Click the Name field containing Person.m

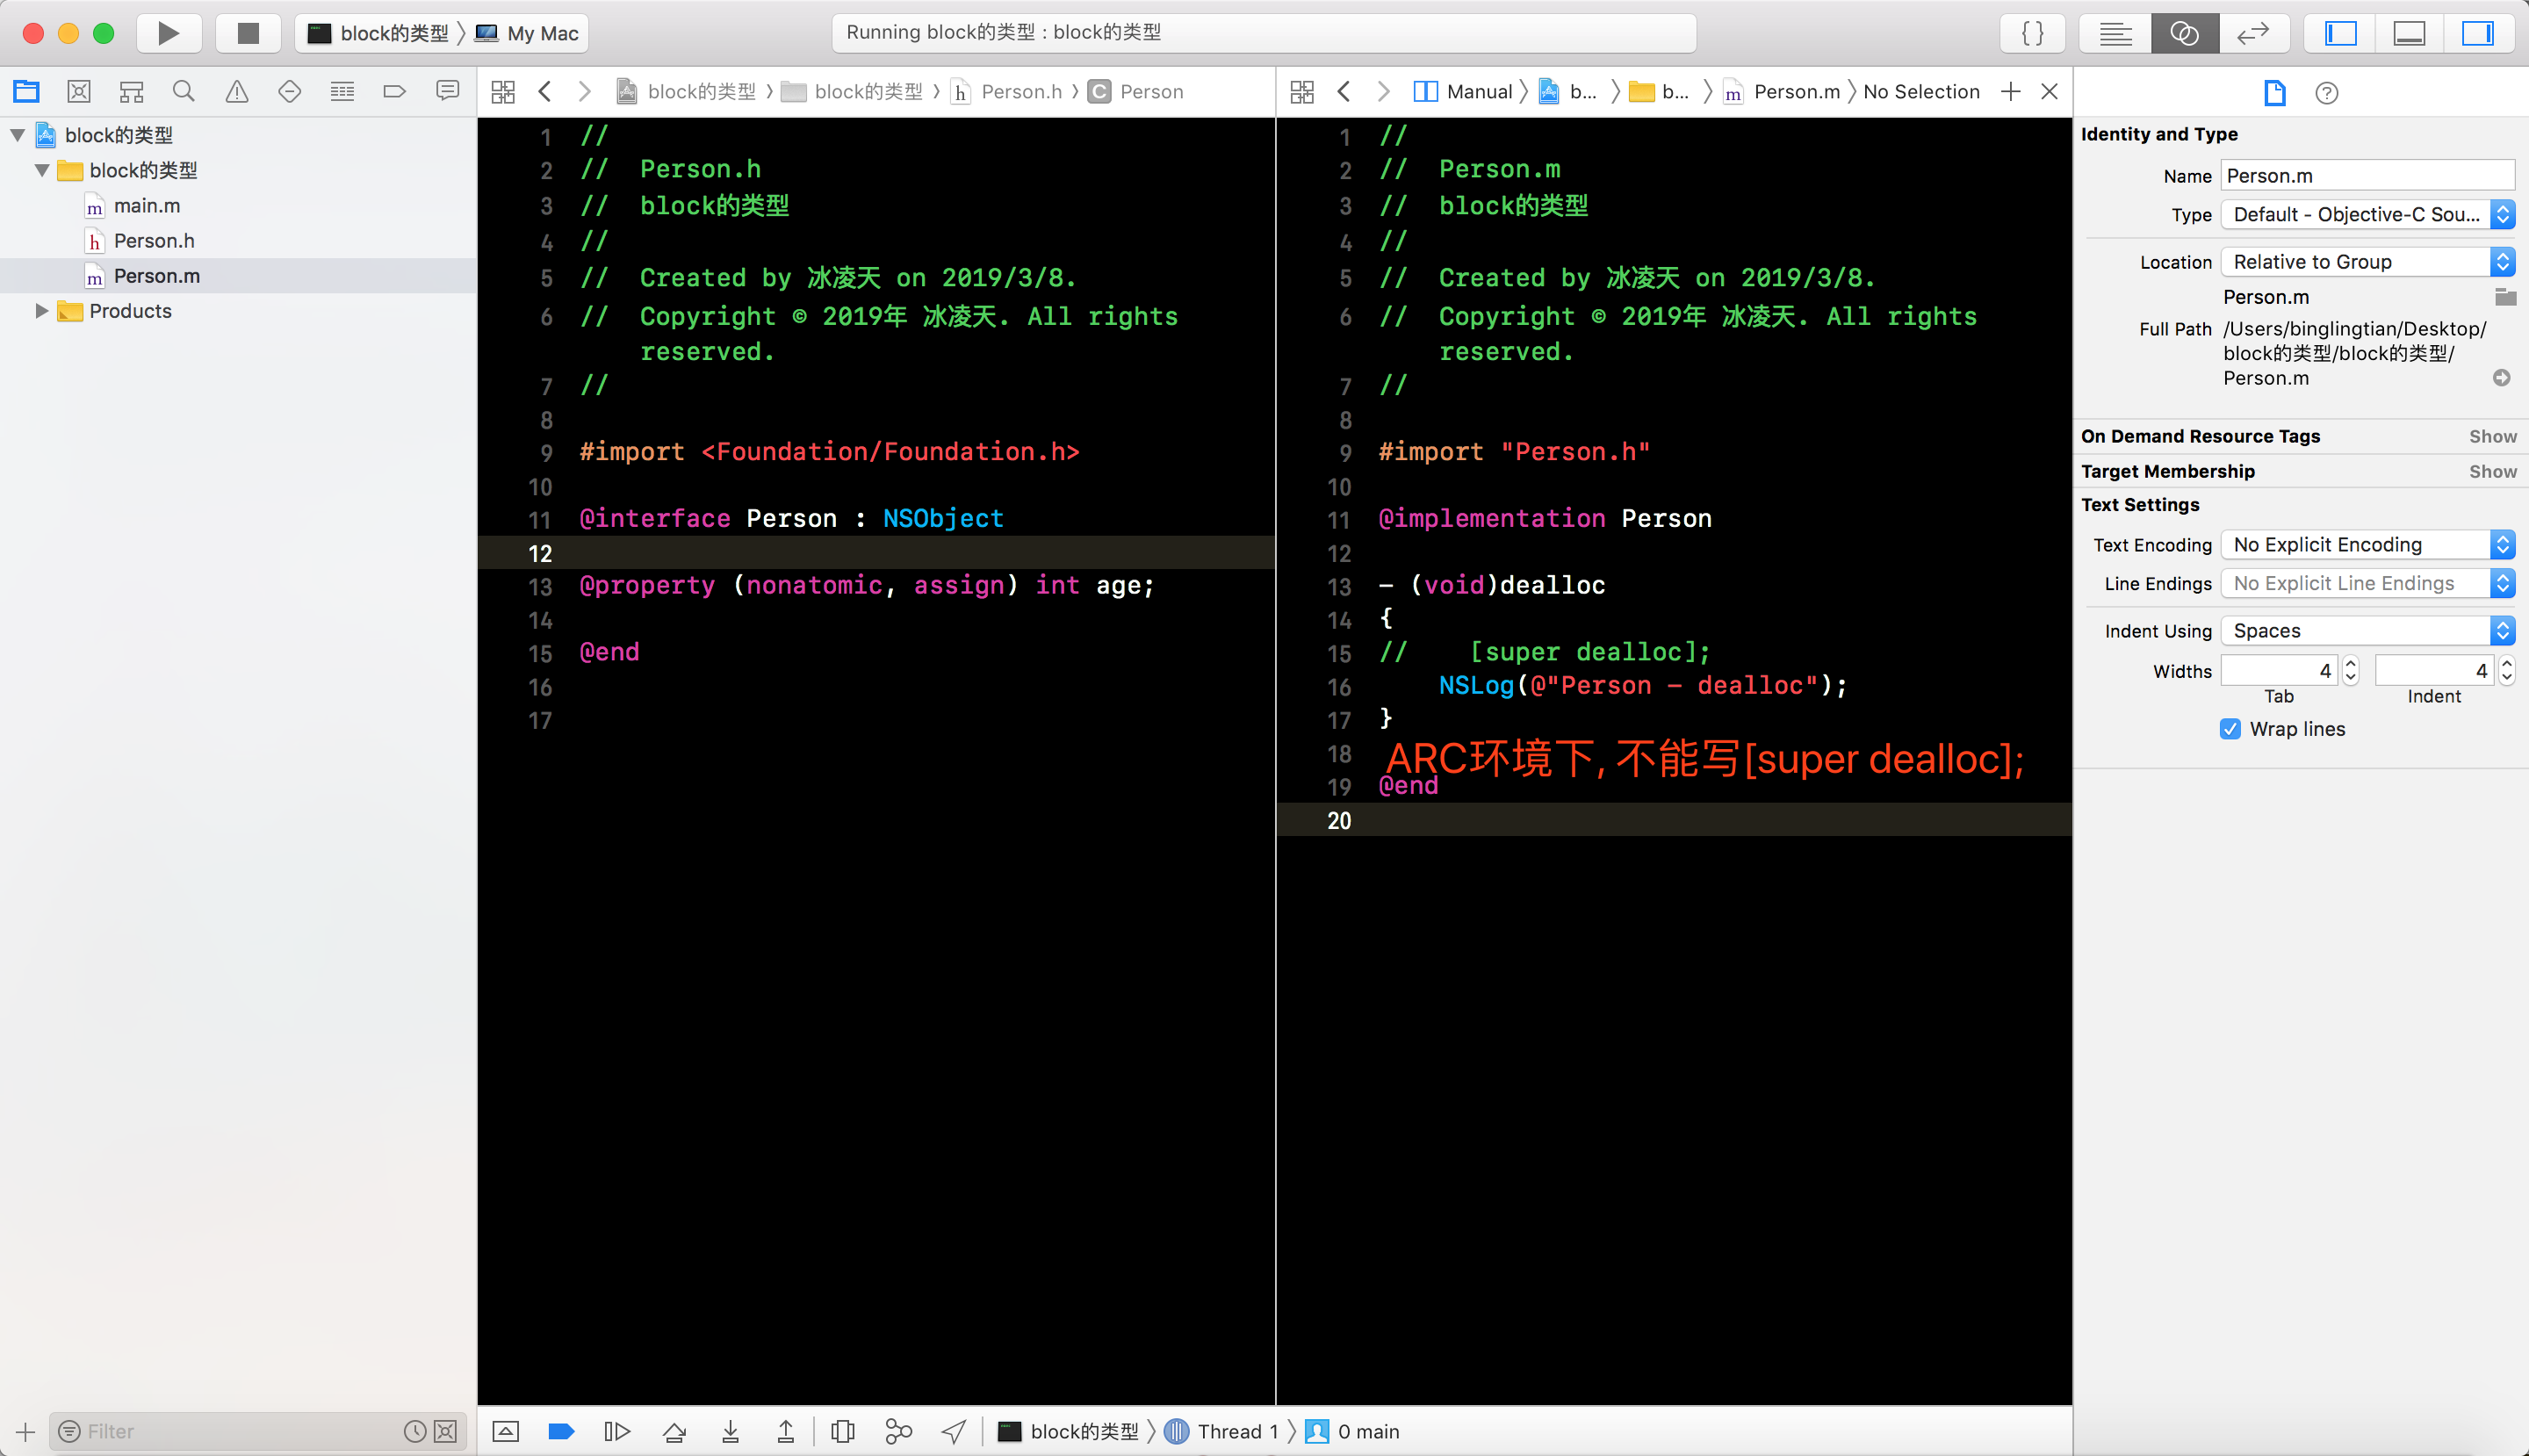2366,176
